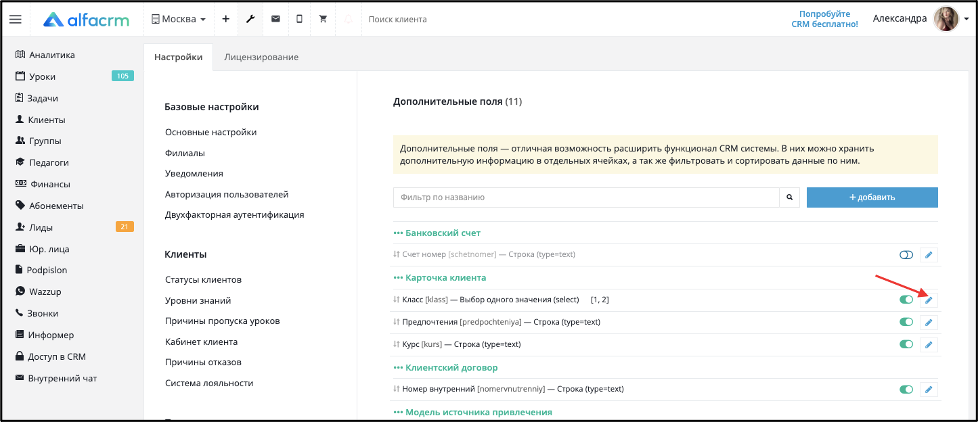Open the hamburger menu icon
Image resolution: width=979 pixels, height=422 pixels.
click(16, 19)
